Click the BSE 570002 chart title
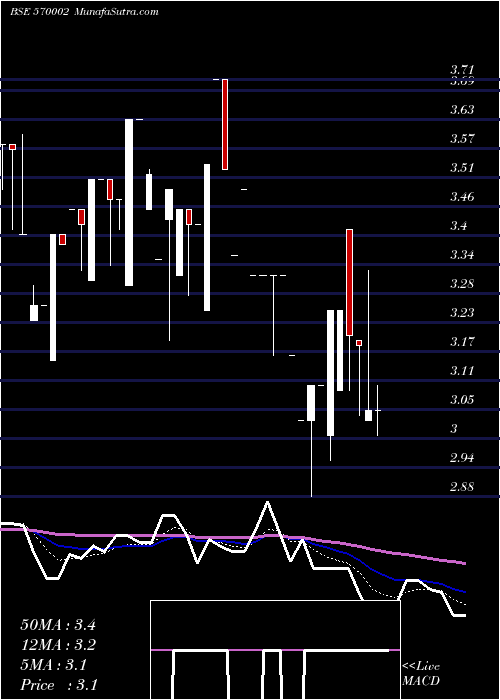This screenshot has height=700, width=500. coord(39,12)
